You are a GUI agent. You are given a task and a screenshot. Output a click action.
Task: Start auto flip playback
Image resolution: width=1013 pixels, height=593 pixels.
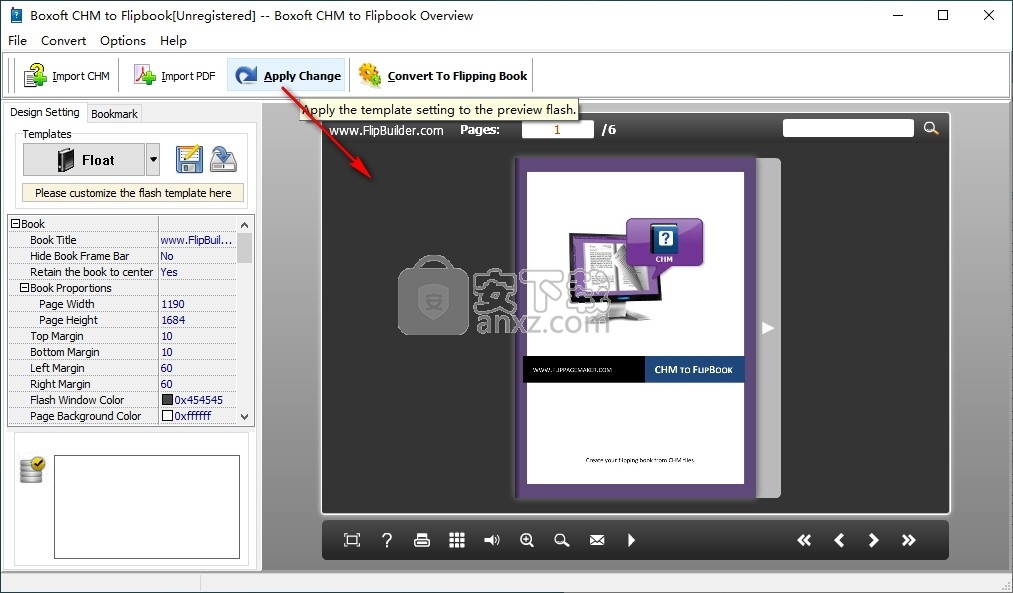631,540
